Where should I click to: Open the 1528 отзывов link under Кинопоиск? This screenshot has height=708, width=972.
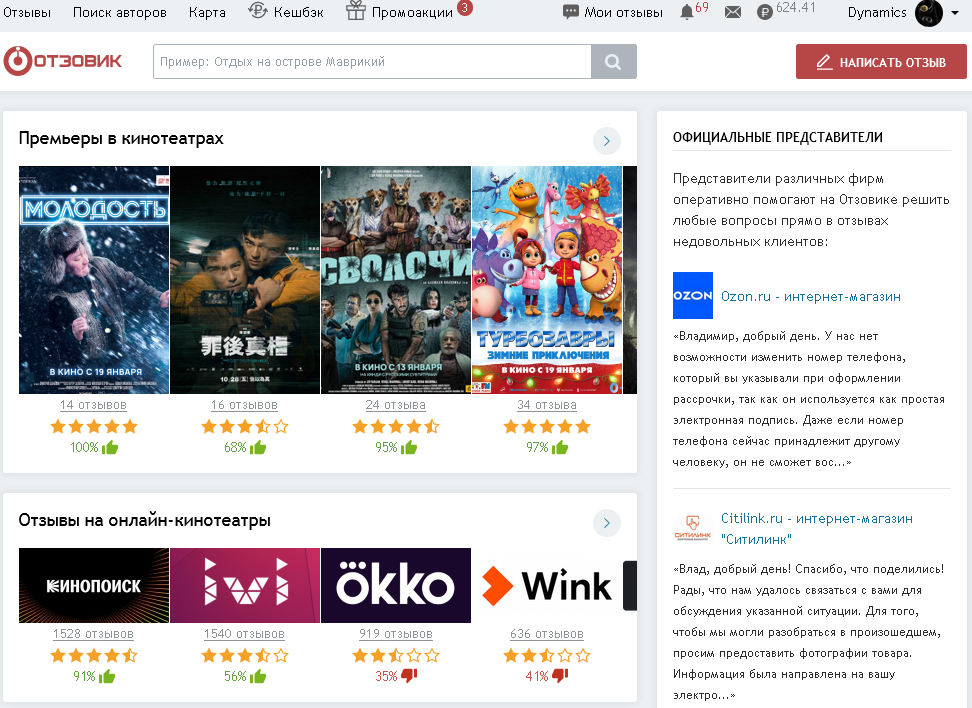(93, 634)
